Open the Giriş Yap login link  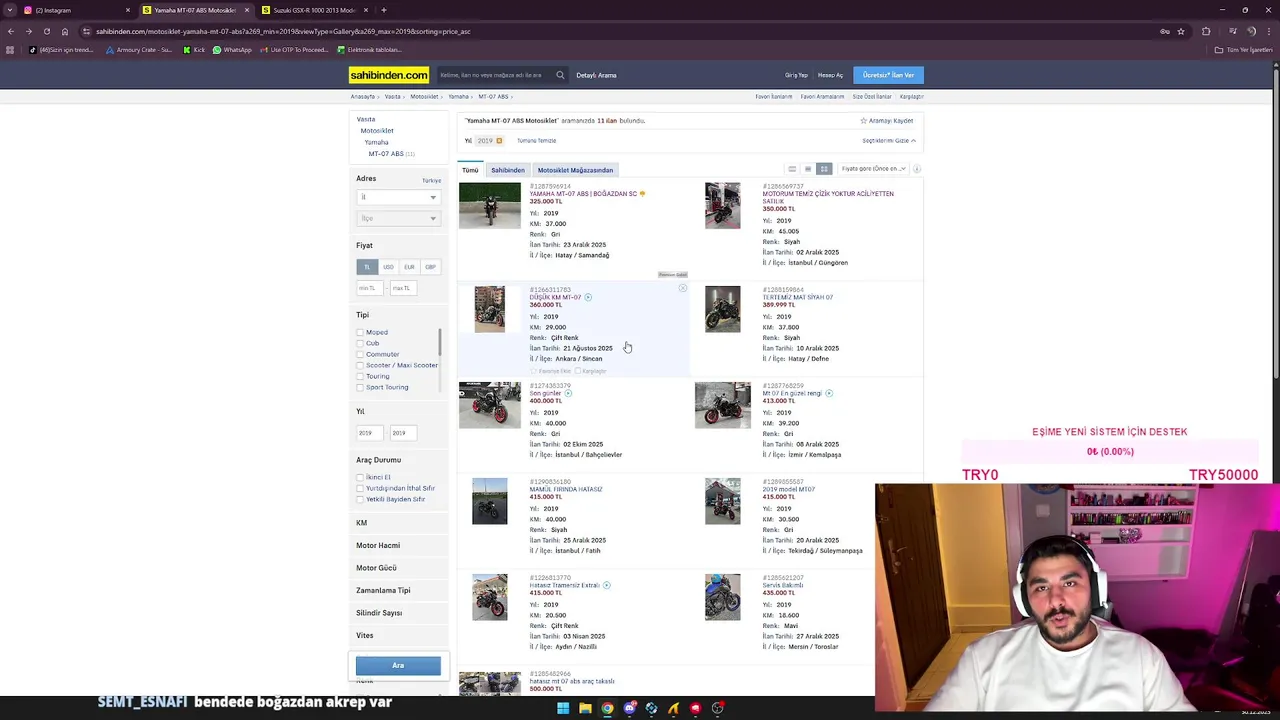click(x=796, y=75)
